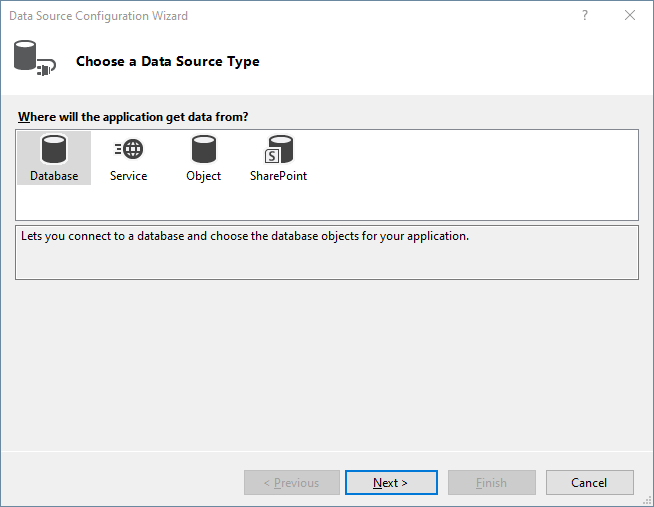Click the wizard header database plug icon
654x507 pixels.
point(33,57)
